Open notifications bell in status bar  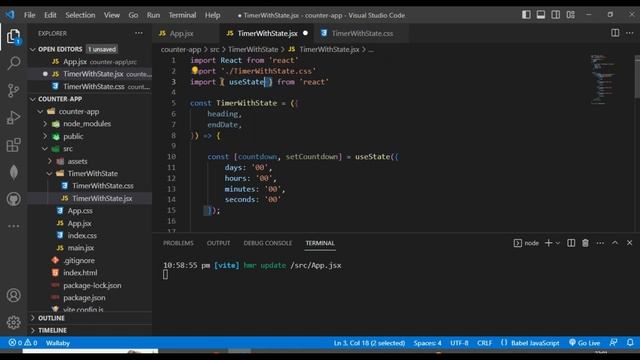(x=630, y=343)
